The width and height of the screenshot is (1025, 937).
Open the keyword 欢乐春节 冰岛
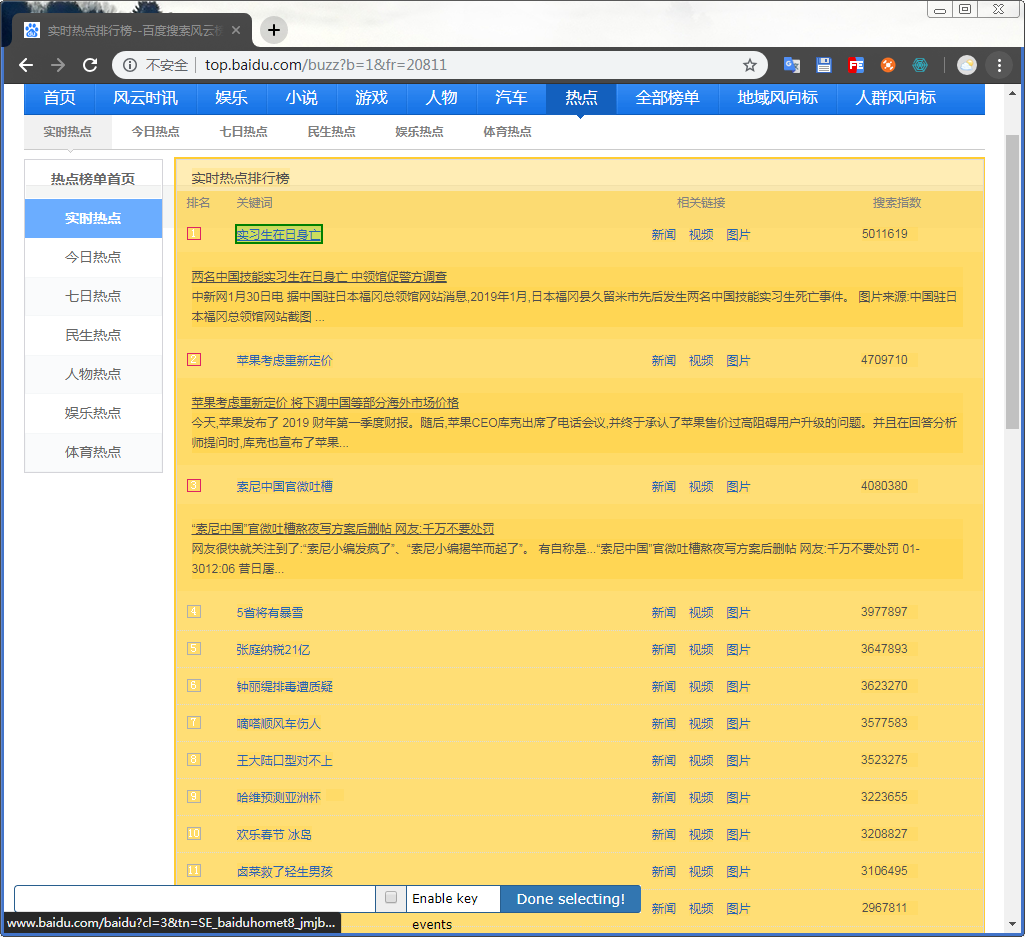[x=273, y=835]
